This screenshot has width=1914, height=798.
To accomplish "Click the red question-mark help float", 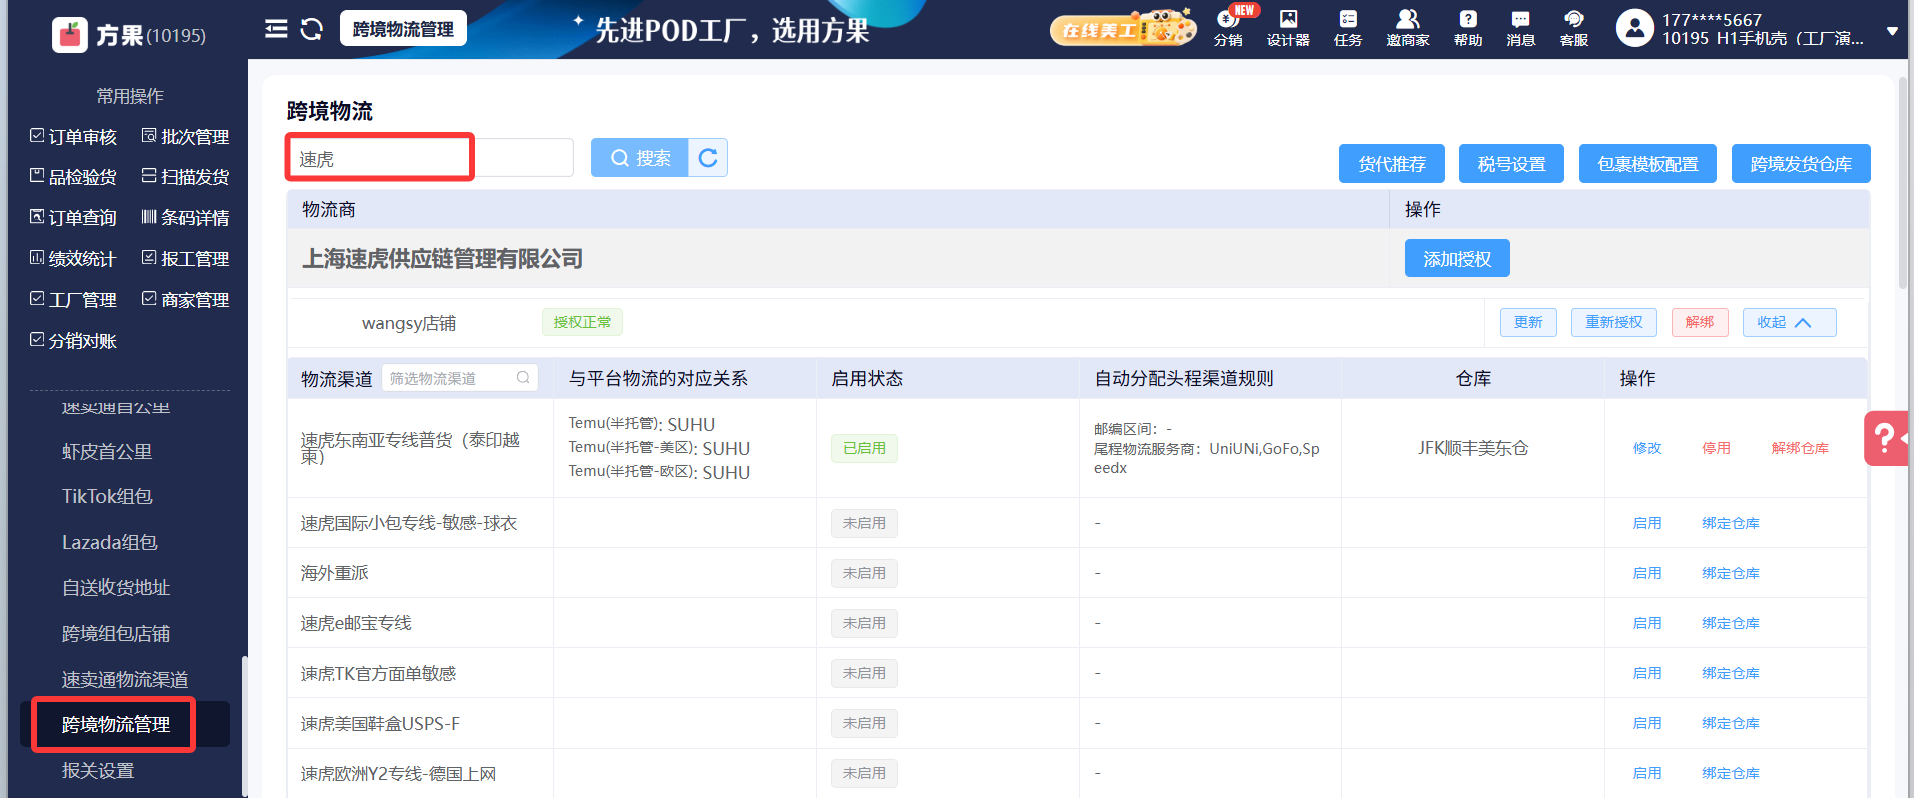I will 1887,438.
